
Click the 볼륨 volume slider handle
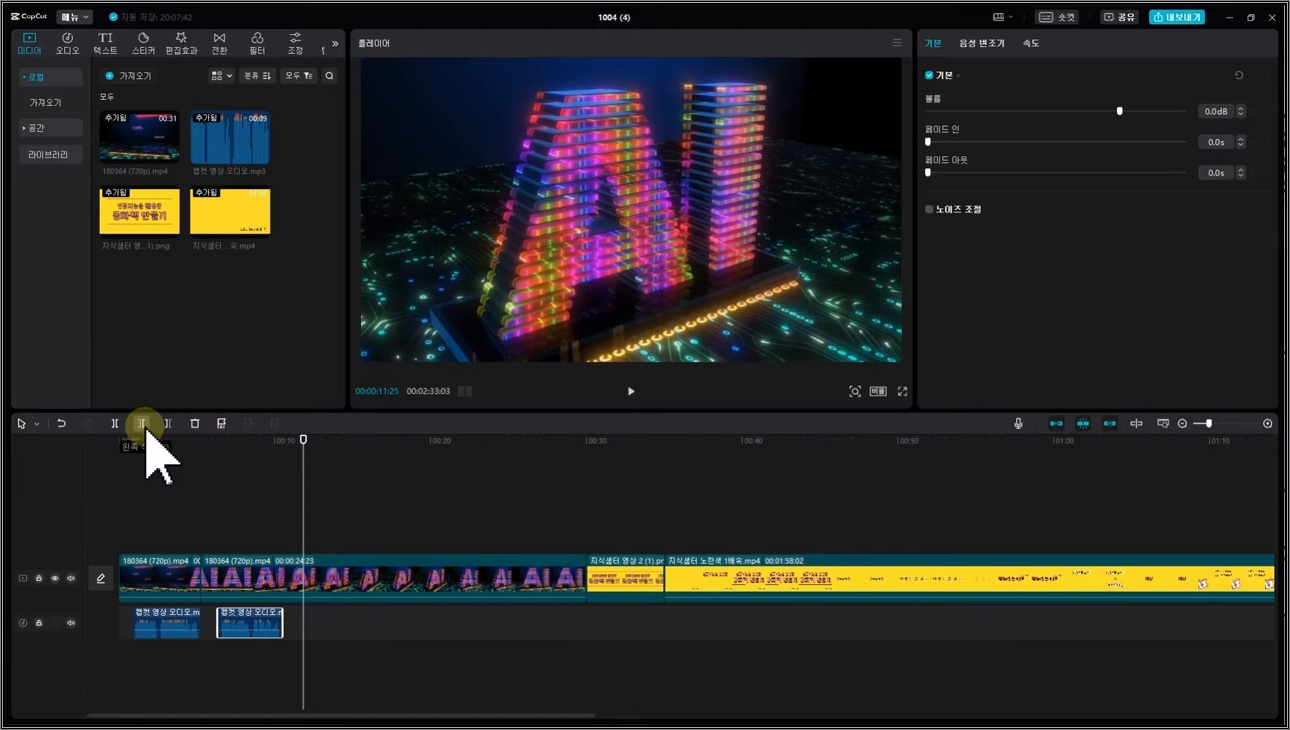pyautogui.click(x=1119, y=111)
